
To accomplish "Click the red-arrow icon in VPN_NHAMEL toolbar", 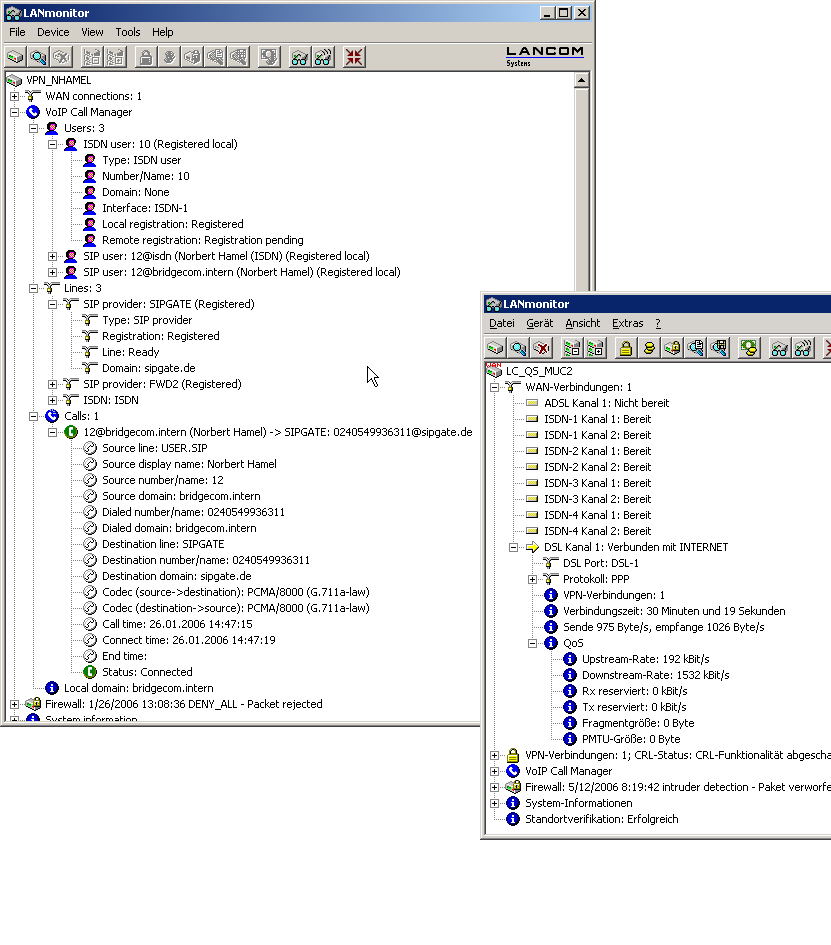I will 354,57.
